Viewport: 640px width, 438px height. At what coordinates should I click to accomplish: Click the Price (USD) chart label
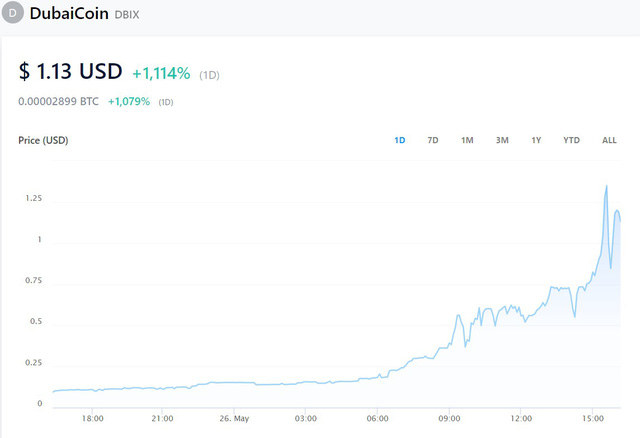43,140
